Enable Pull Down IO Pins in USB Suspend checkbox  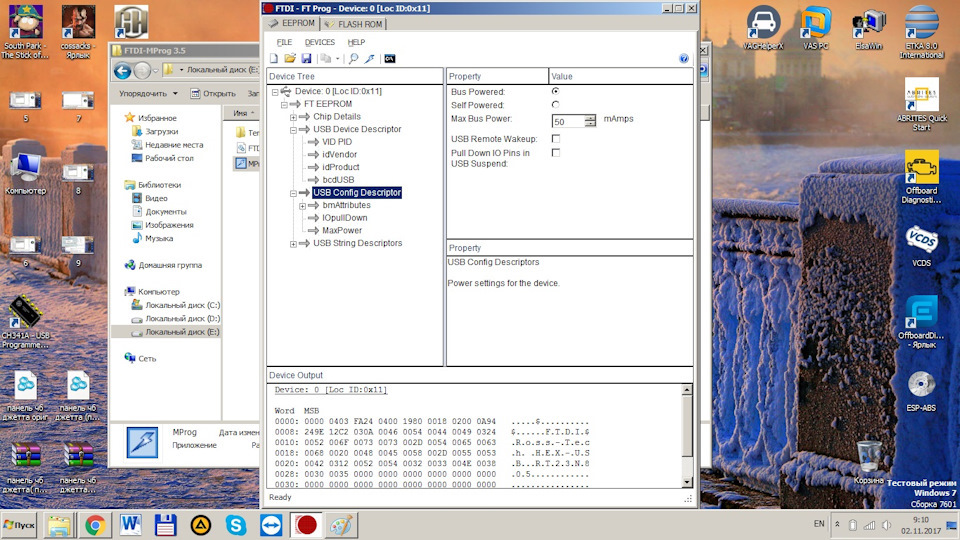pos(555,152)
